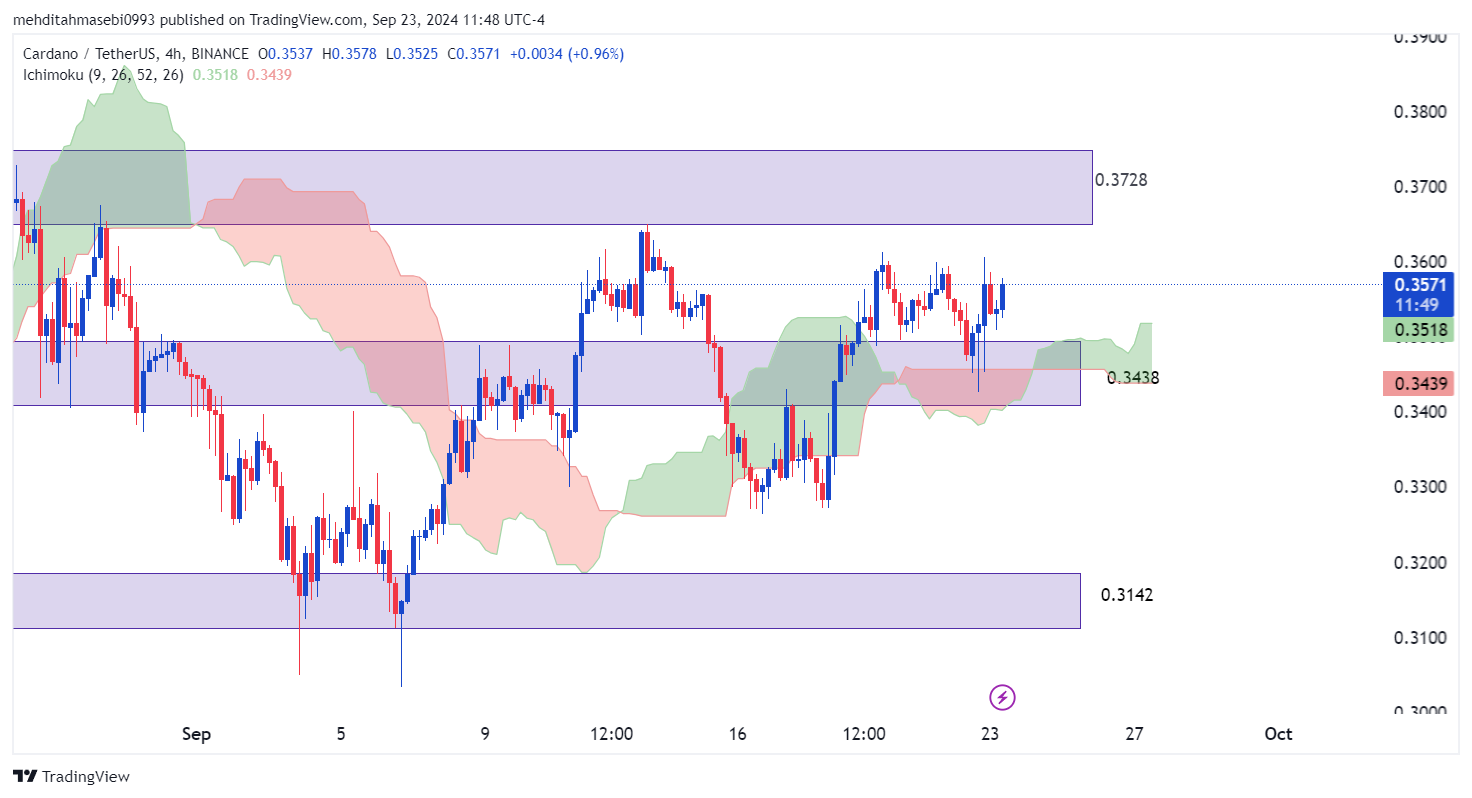Image resolution: width=1472 pixels, height=798 pixels.
Task: Click the 0.3142 support zone label
Action: pos(1127,595)
